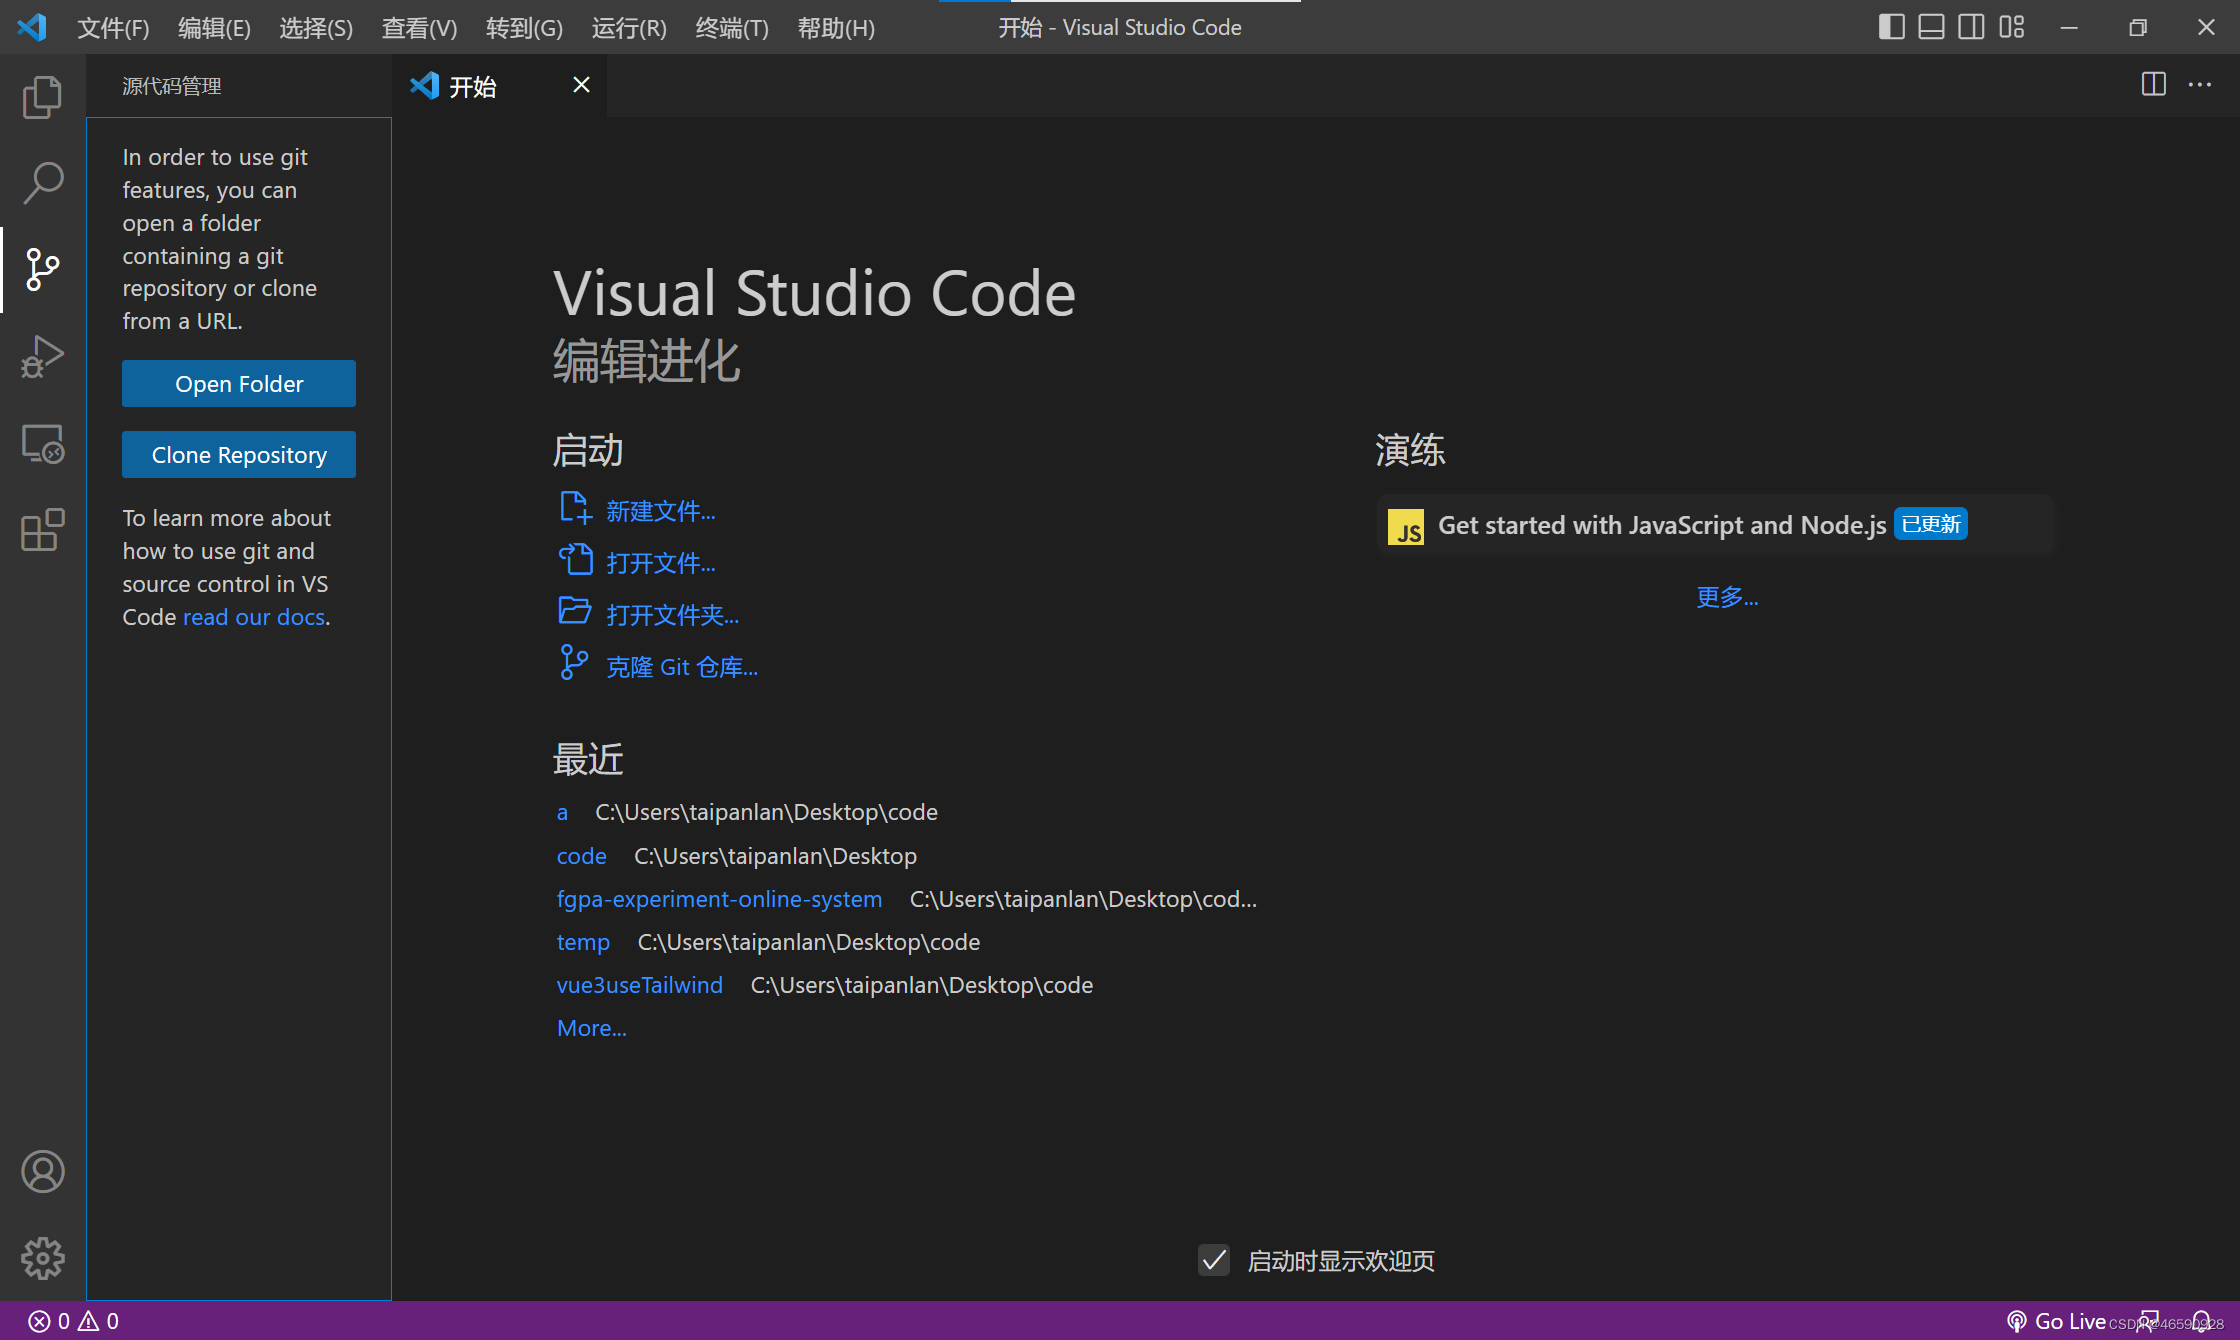Open the 文件(F) menu
2240x1340 pixels.
coord(112,27)
